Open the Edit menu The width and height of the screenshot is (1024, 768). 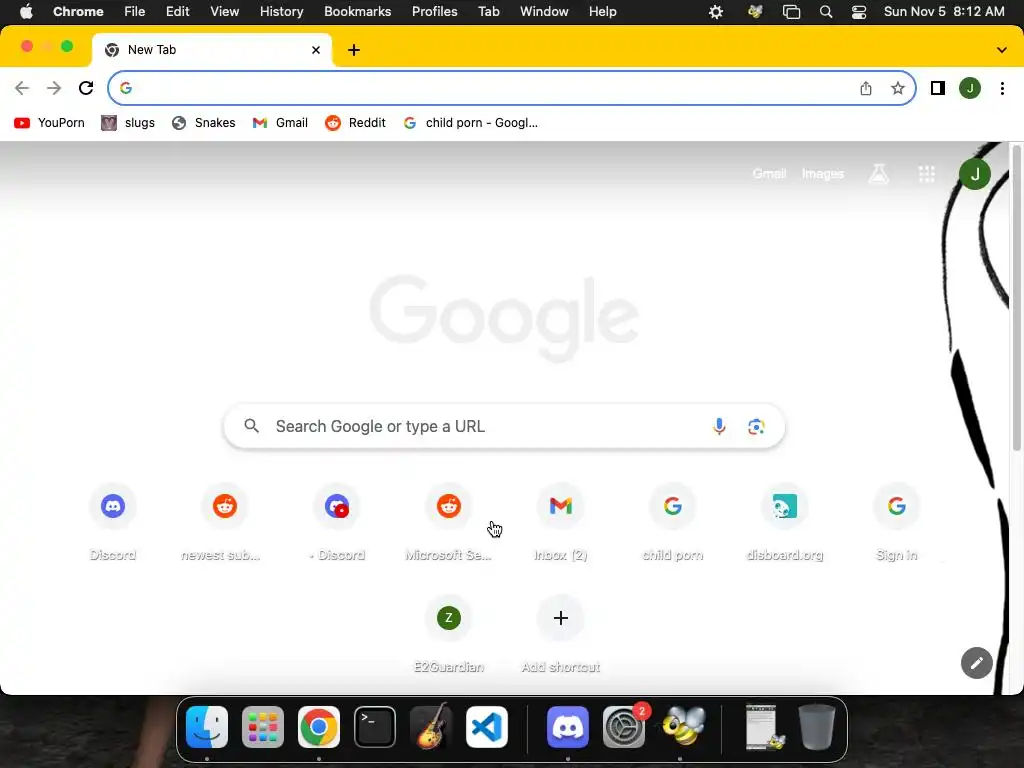[177, 12]
